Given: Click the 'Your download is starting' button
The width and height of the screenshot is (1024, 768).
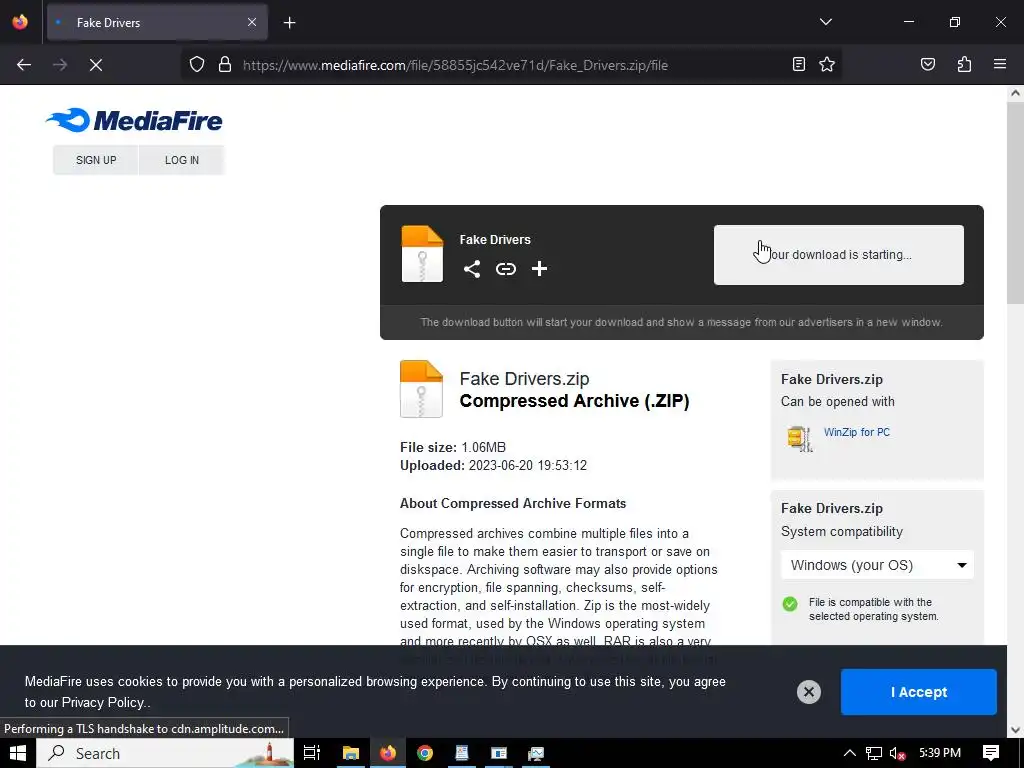Looking at the screenshot, I should coord(839,255).
